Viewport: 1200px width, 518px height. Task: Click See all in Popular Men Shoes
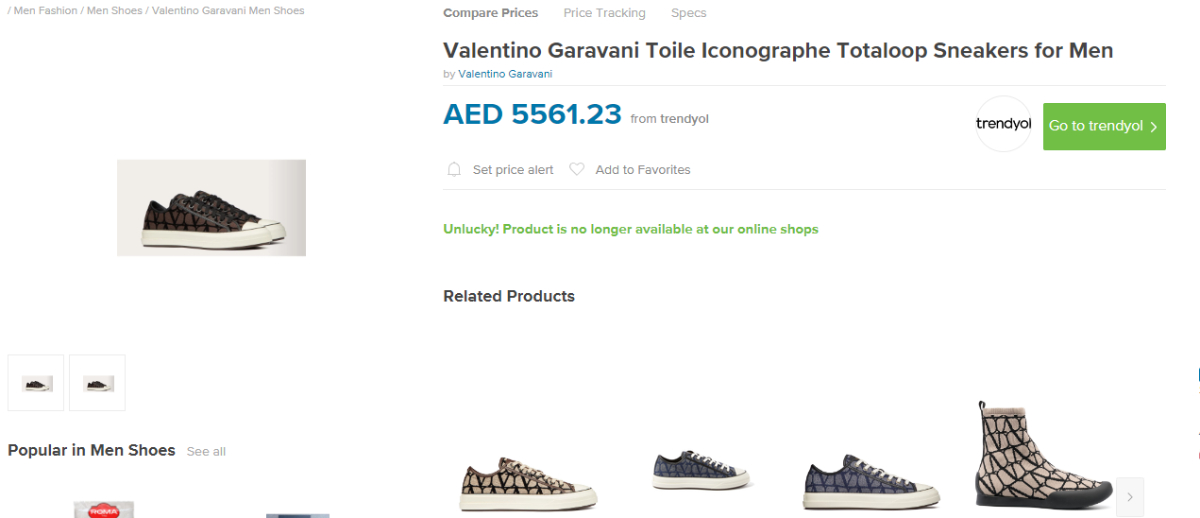(206, 452)
